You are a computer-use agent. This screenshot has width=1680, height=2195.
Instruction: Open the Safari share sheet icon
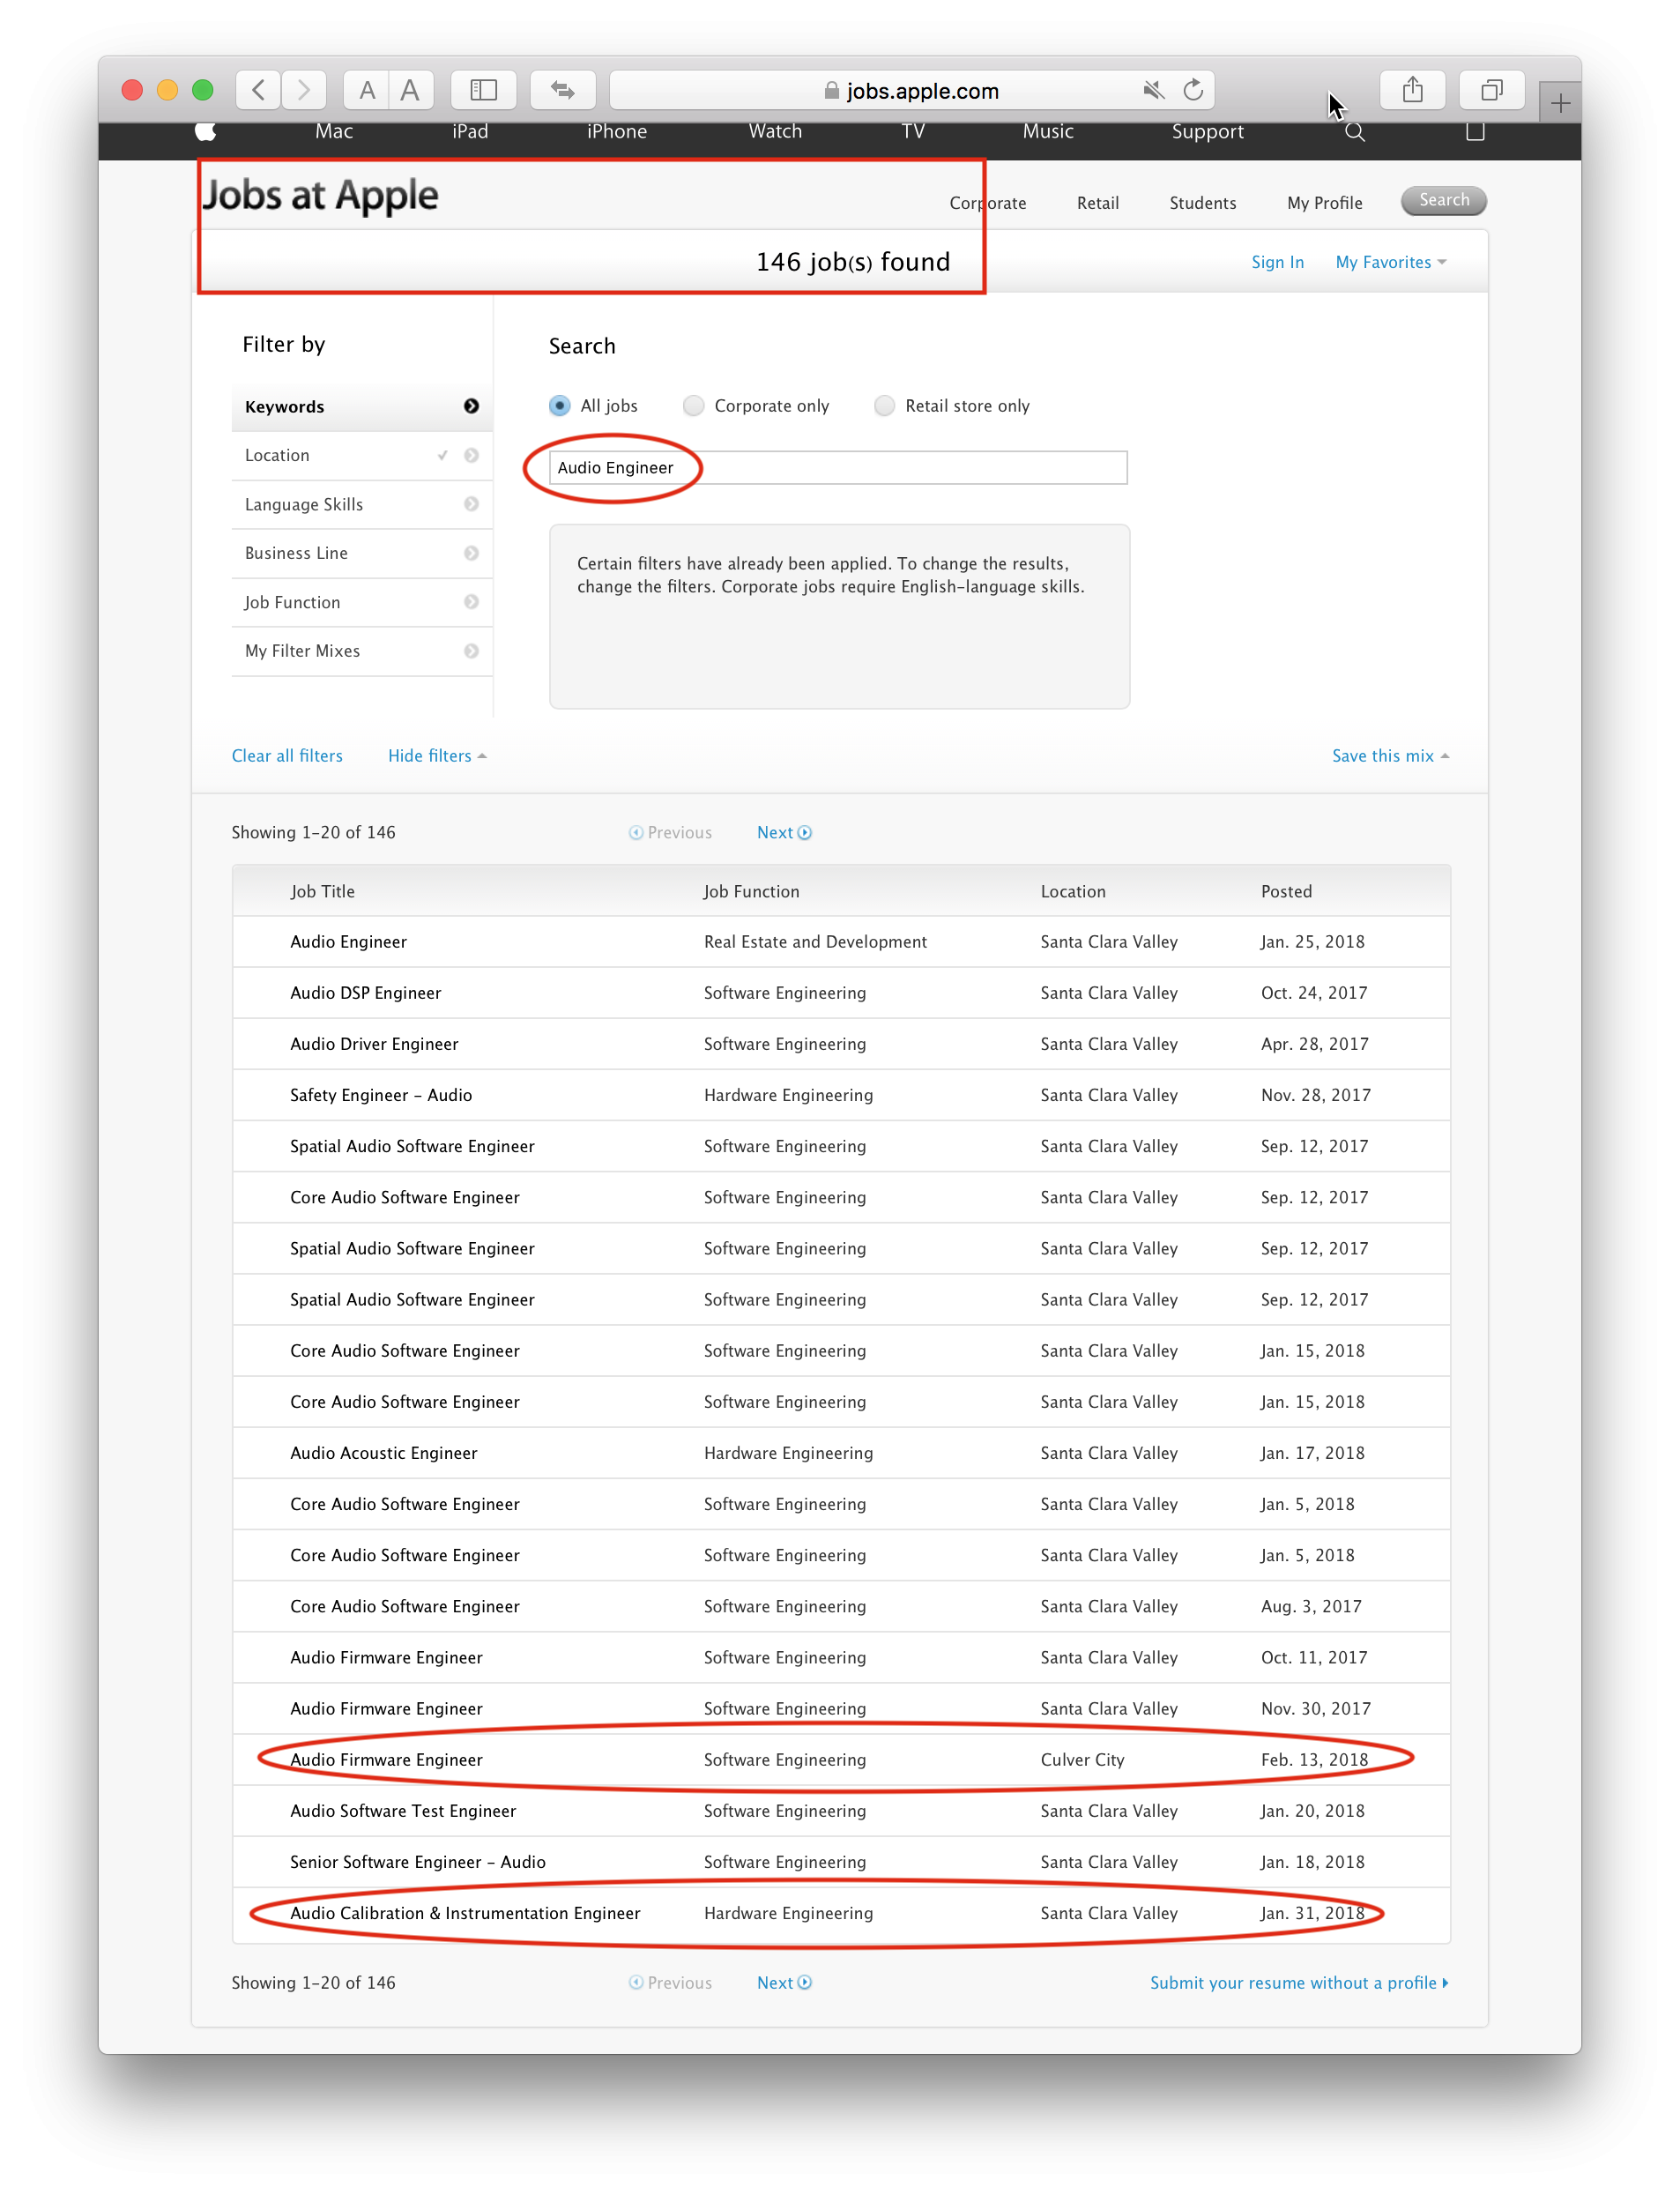click(1412, 90)
